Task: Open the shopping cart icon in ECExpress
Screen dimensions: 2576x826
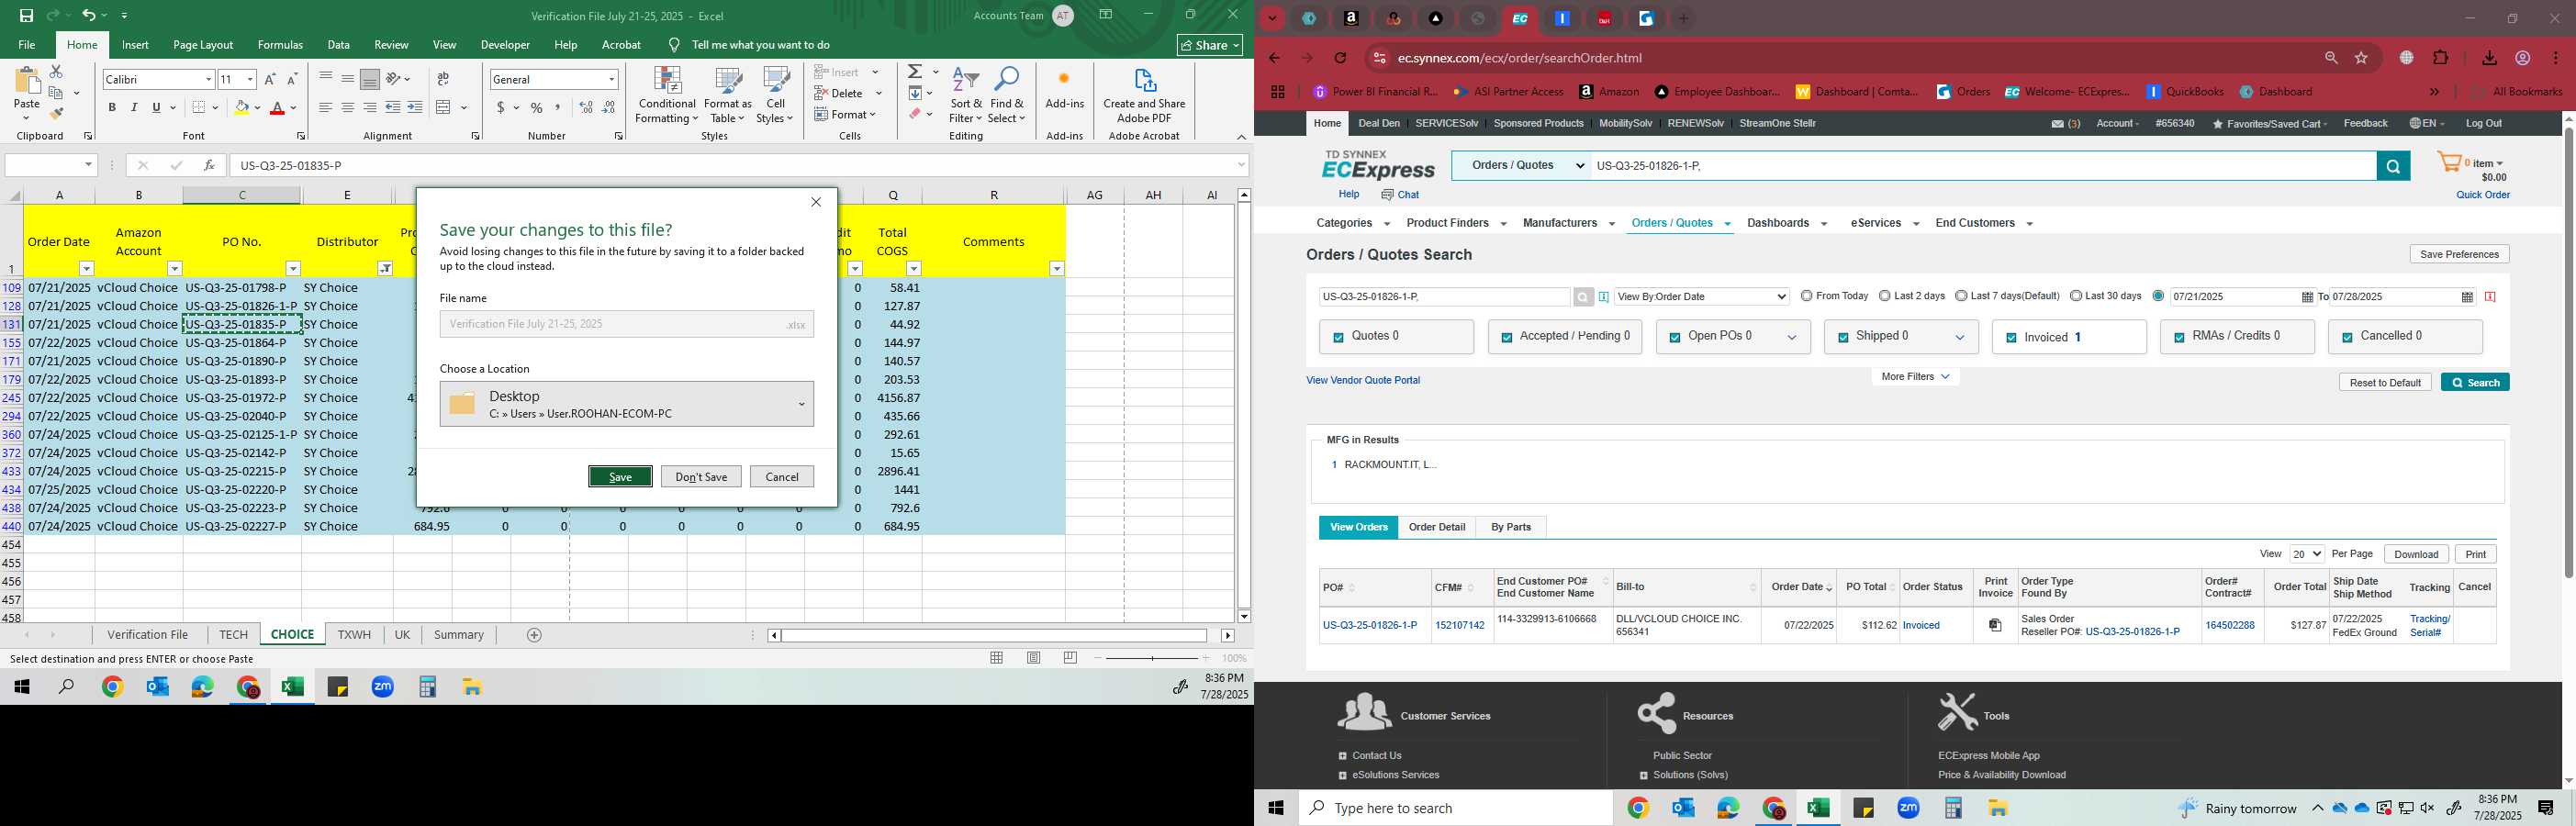Action: click(2449, 162)
